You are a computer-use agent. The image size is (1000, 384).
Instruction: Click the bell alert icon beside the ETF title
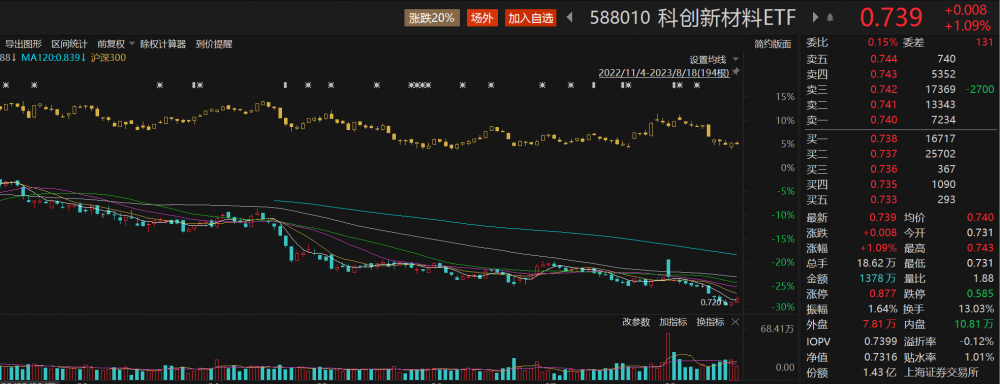[830, 18]
